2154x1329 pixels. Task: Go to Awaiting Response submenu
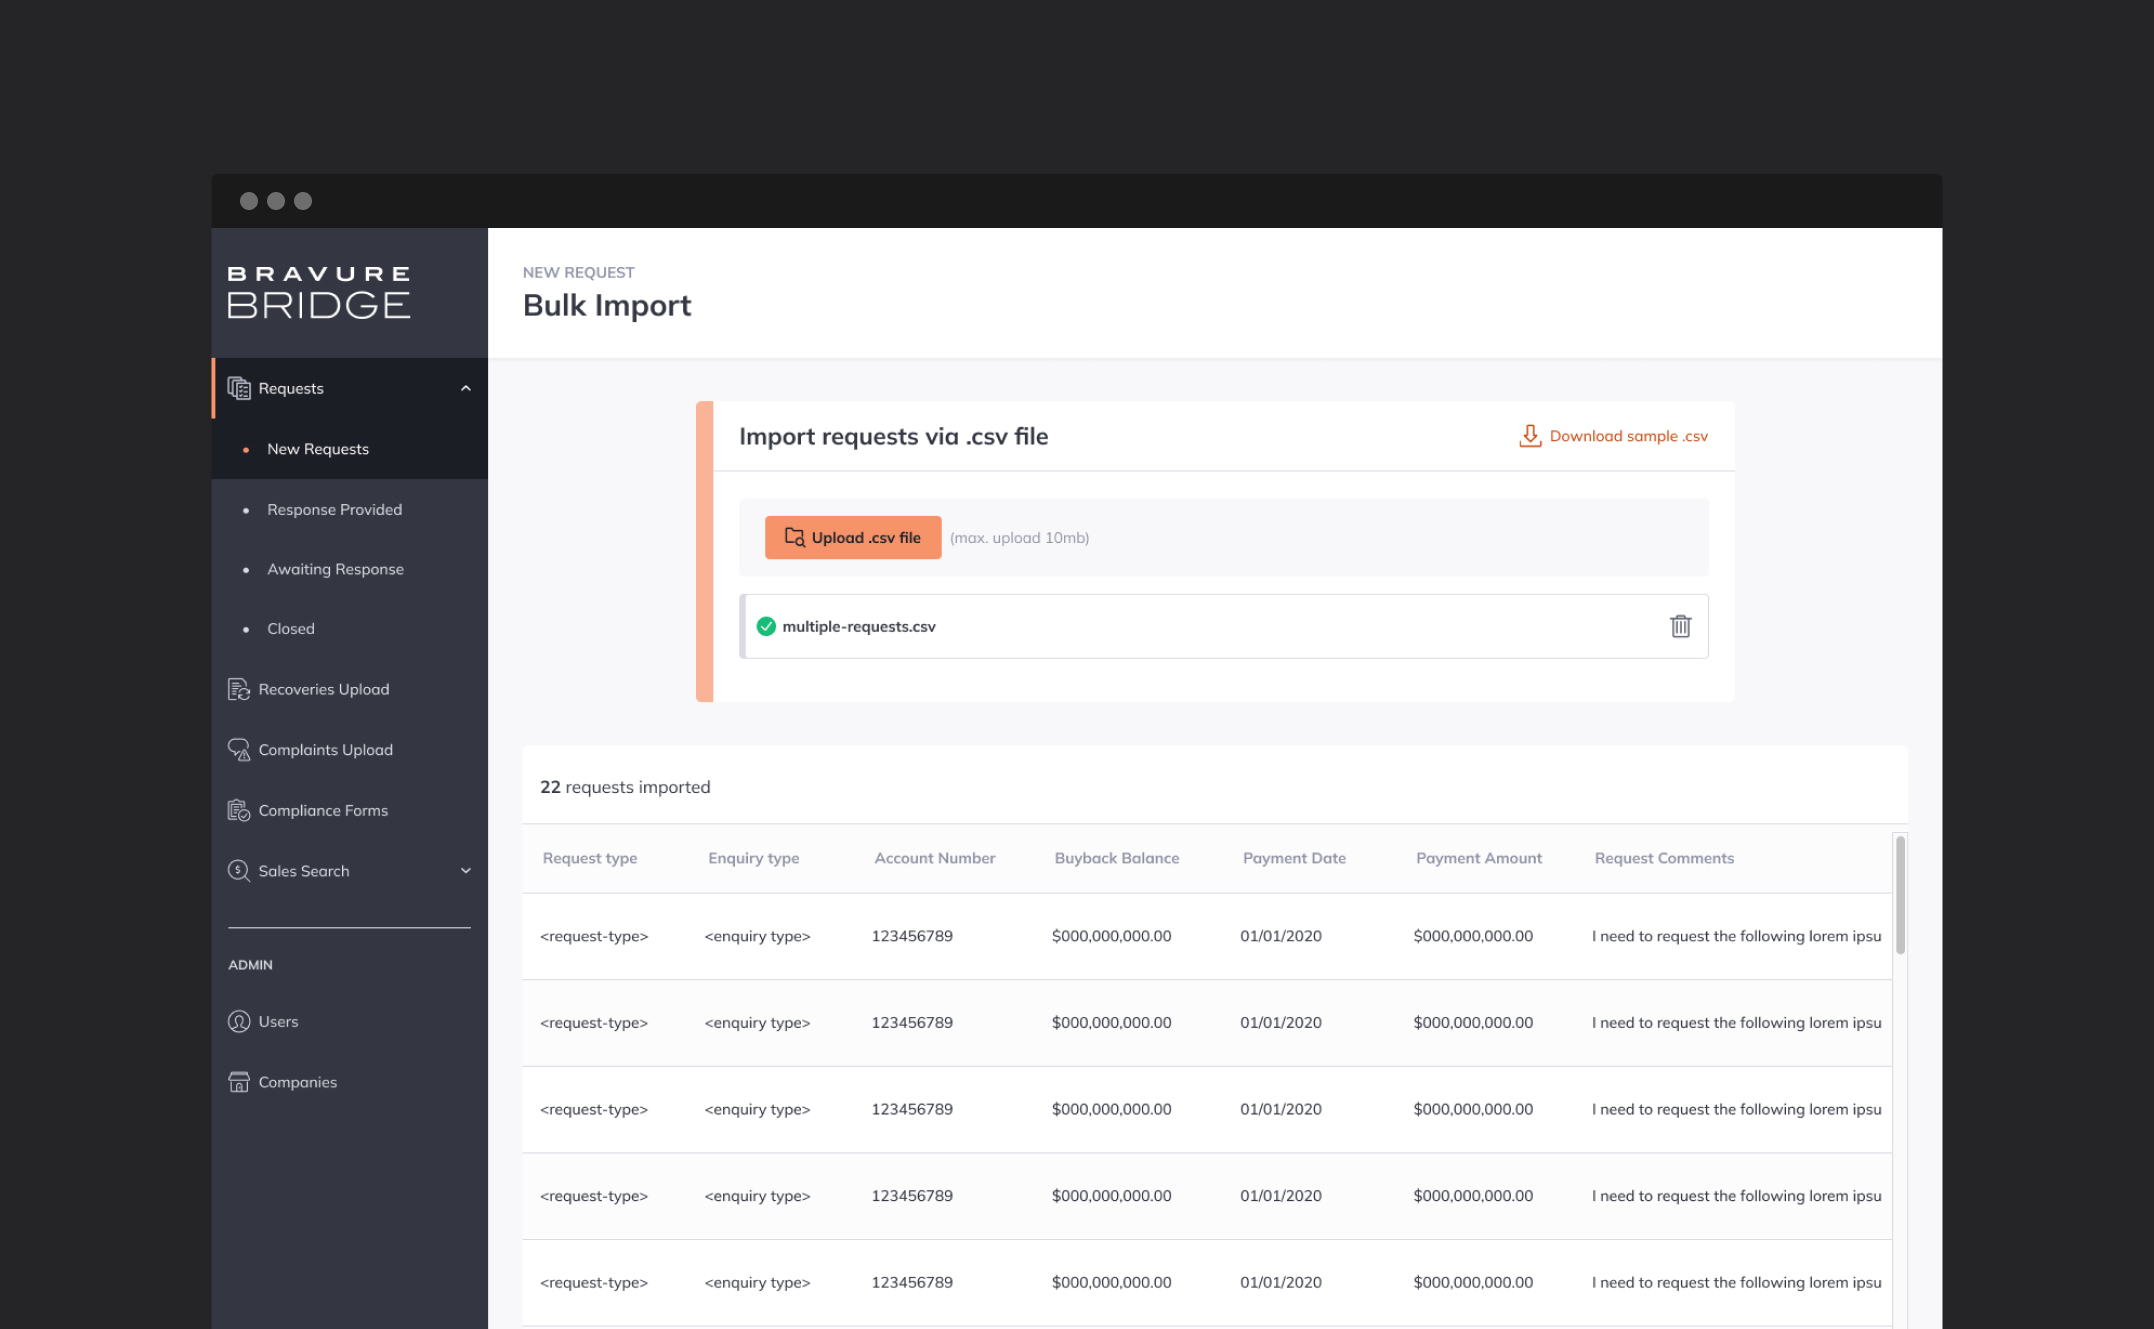click(x=335, y=569)
